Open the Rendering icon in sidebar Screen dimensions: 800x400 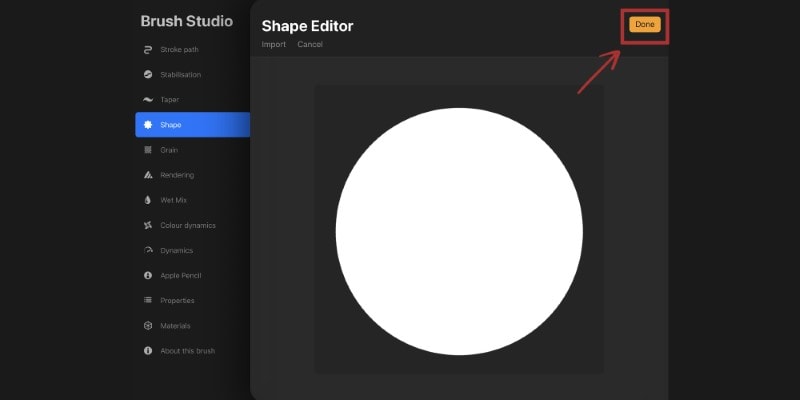148,175
